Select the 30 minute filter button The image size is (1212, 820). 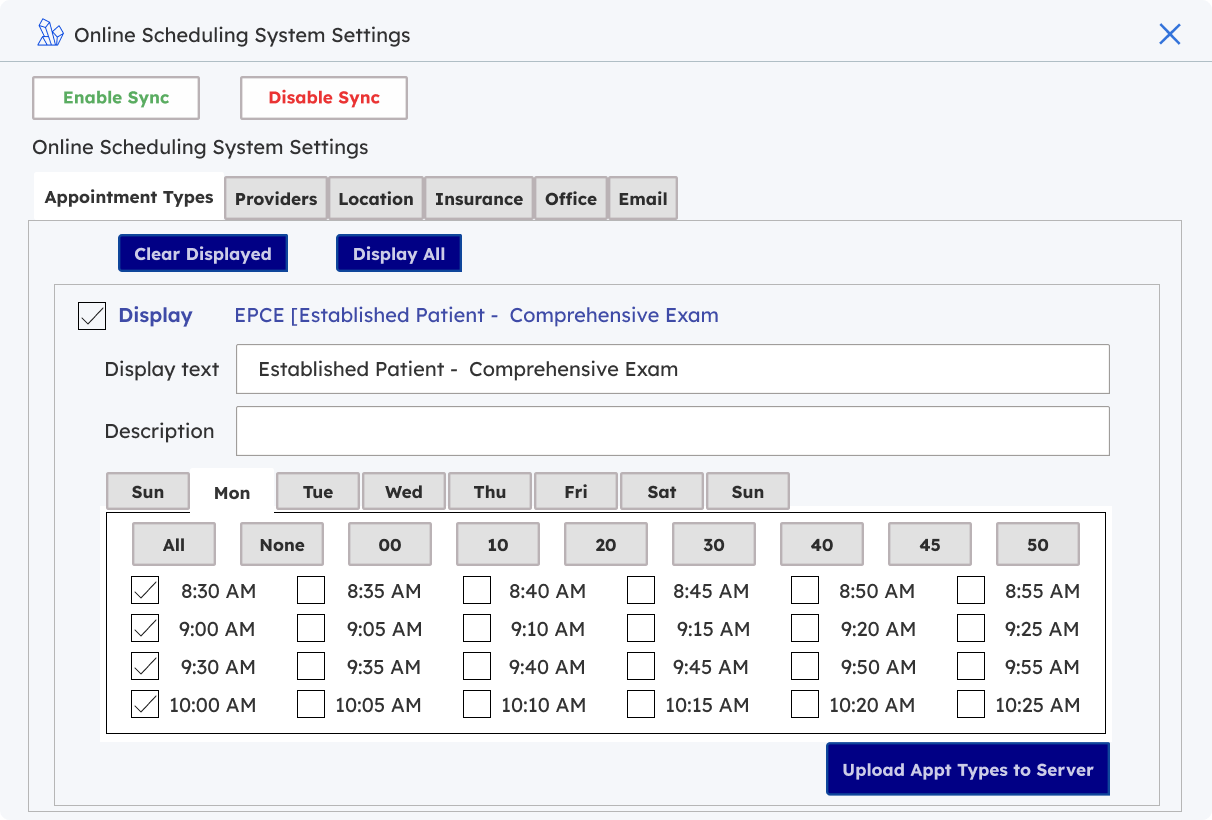[714, 545]
